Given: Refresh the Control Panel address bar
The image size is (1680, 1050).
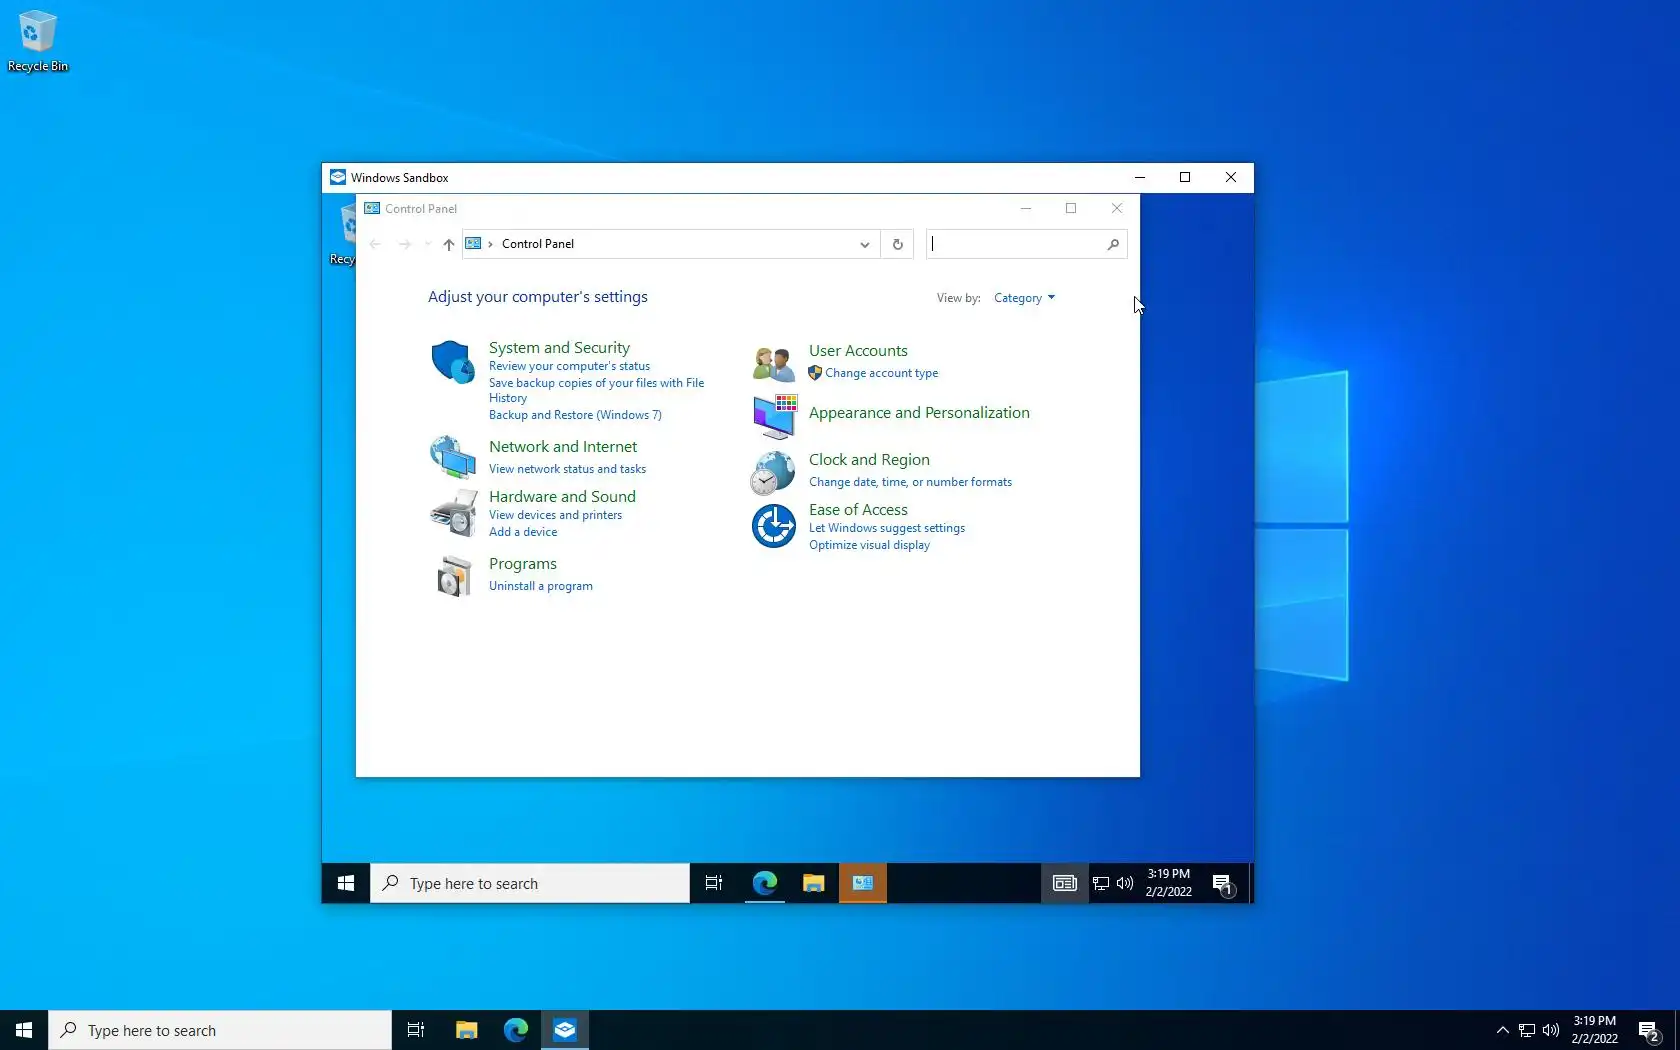Looking at the screenshot, I should pyautogui.click(x=897, y=244).
